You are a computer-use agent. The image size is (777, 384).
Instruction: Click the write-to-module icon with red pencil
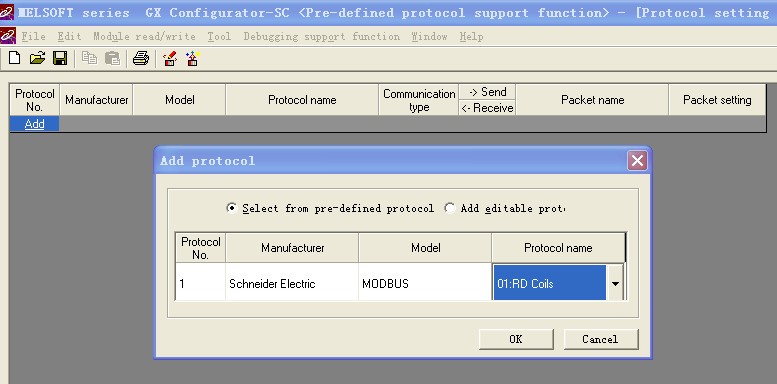[x=170, y=58]
